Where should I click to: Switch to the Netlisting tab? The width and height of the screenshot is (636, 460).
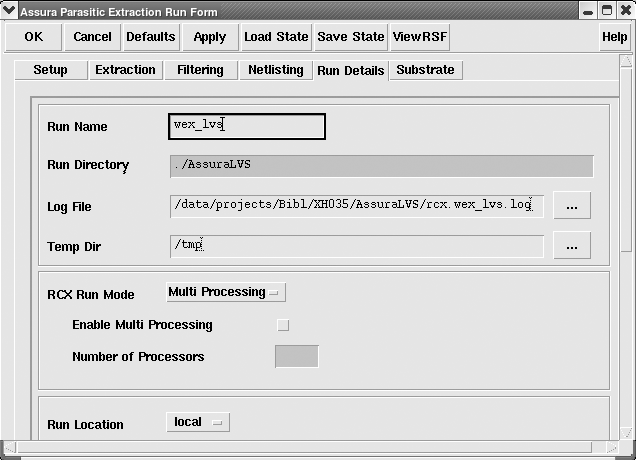click(x=276, y=70)
